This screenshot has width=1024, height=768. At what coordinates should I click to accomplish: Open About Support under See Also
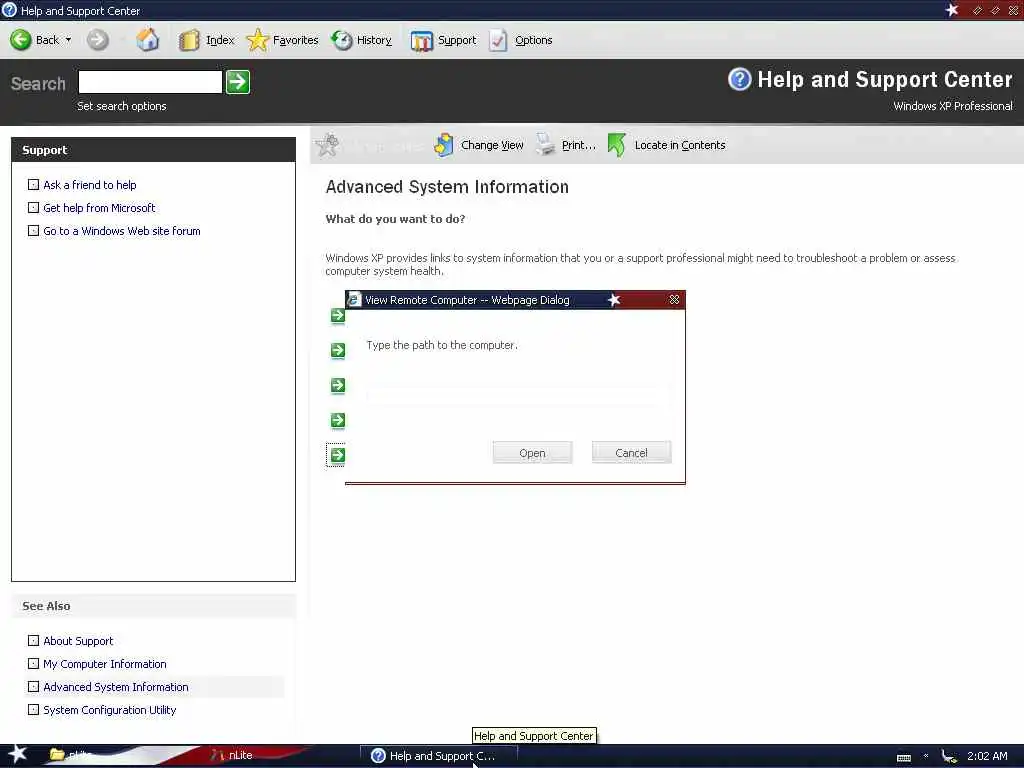point(78,641)
